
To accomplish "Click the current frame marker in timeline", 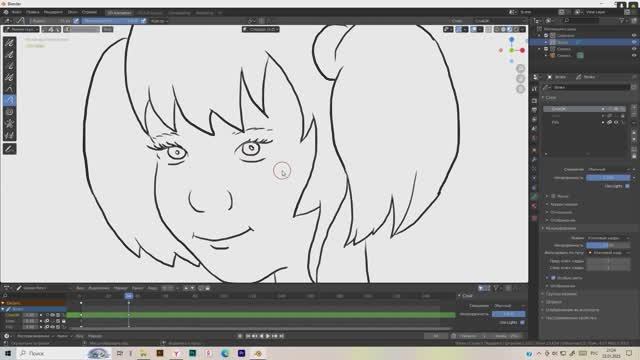I will tap(129, 296).
